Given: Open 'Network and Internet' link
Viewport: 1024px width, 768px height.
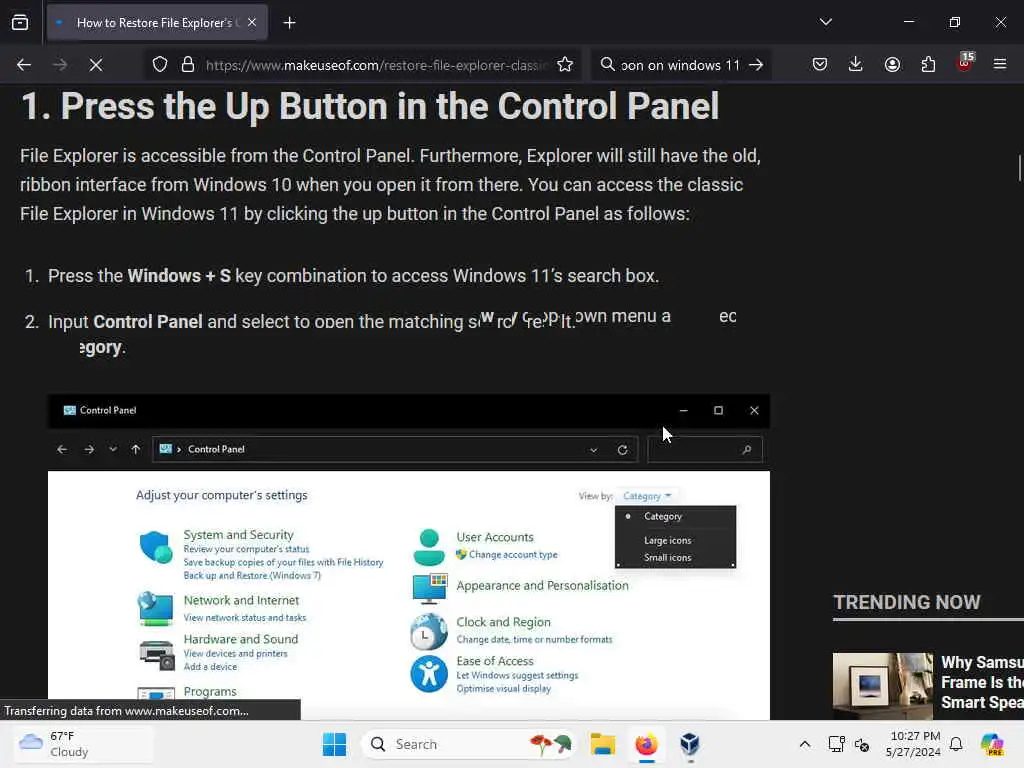Looking at the screenshot, I should (241, 600).
